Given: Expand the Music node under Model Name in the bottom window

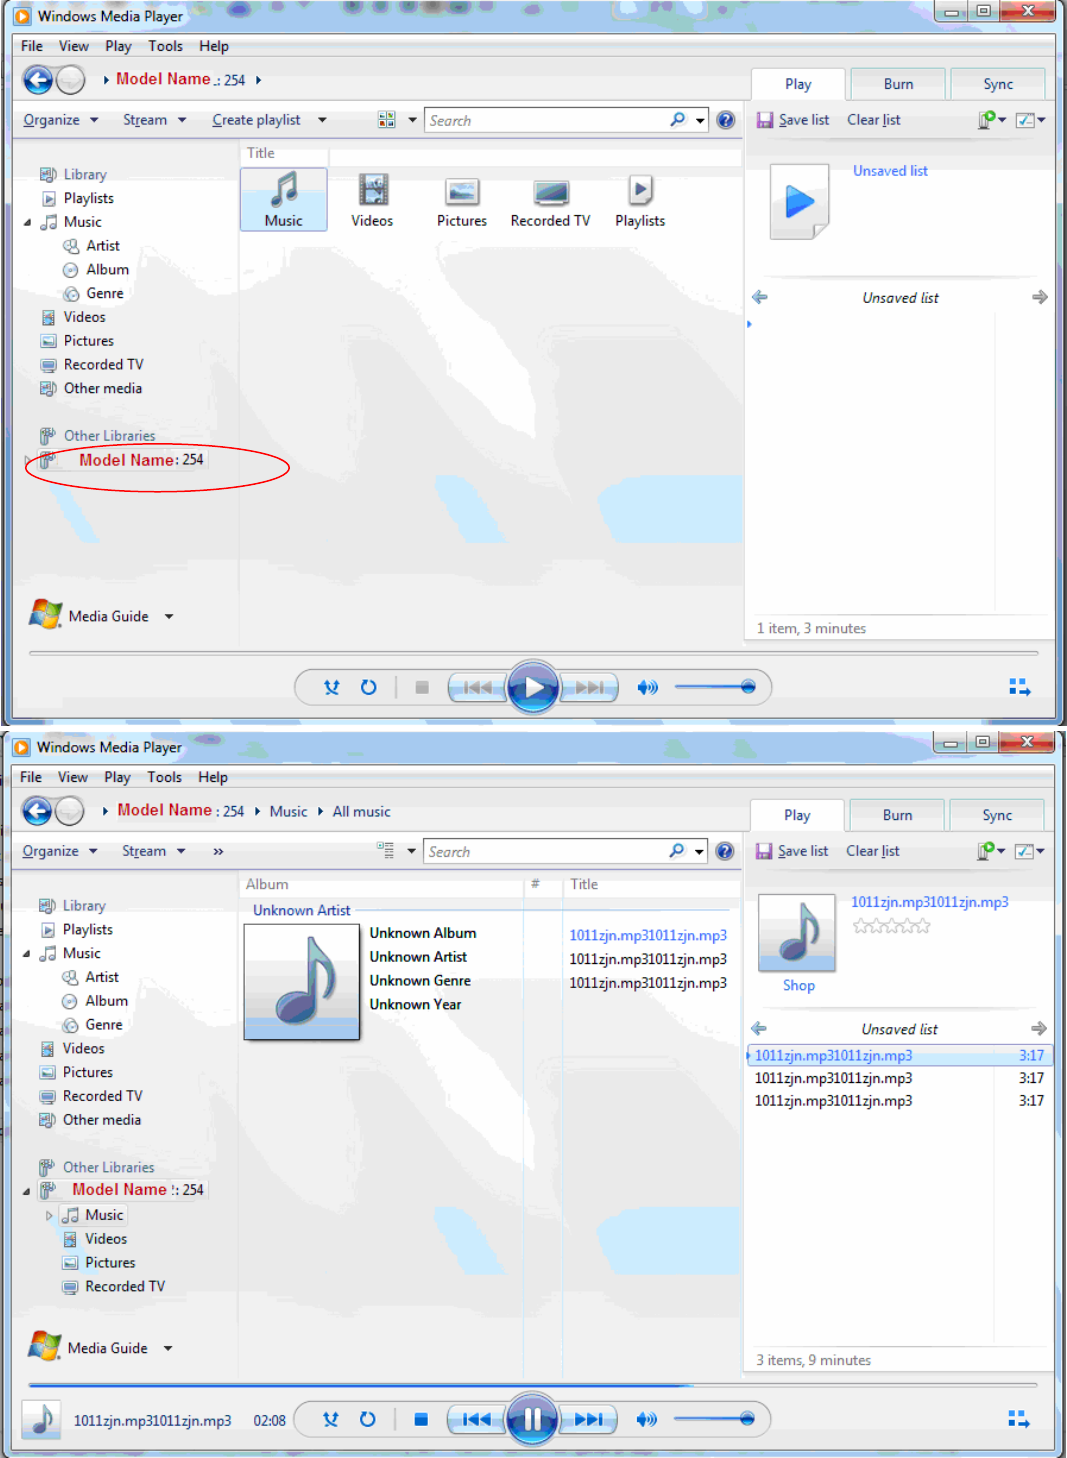Looking at the screenshot, I should [x=49, y=1215].
